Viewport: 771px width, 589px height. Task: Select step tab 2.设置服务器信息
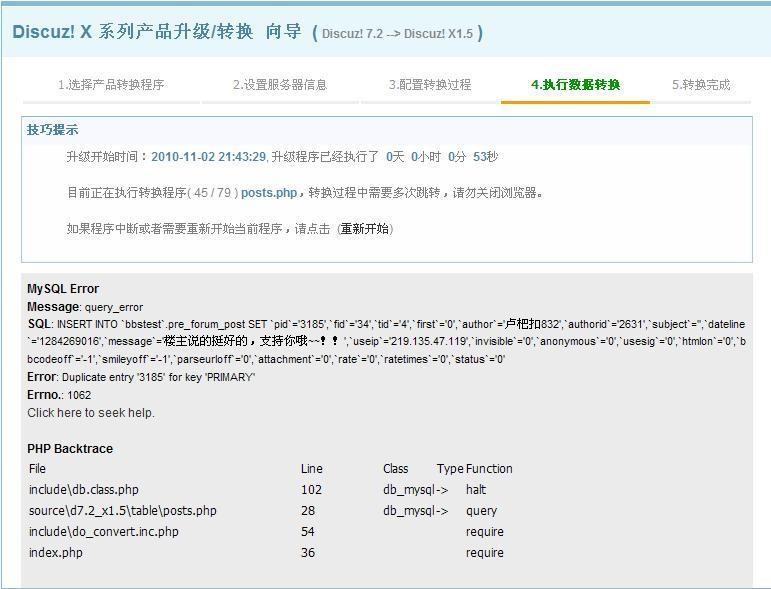(280, 85)
